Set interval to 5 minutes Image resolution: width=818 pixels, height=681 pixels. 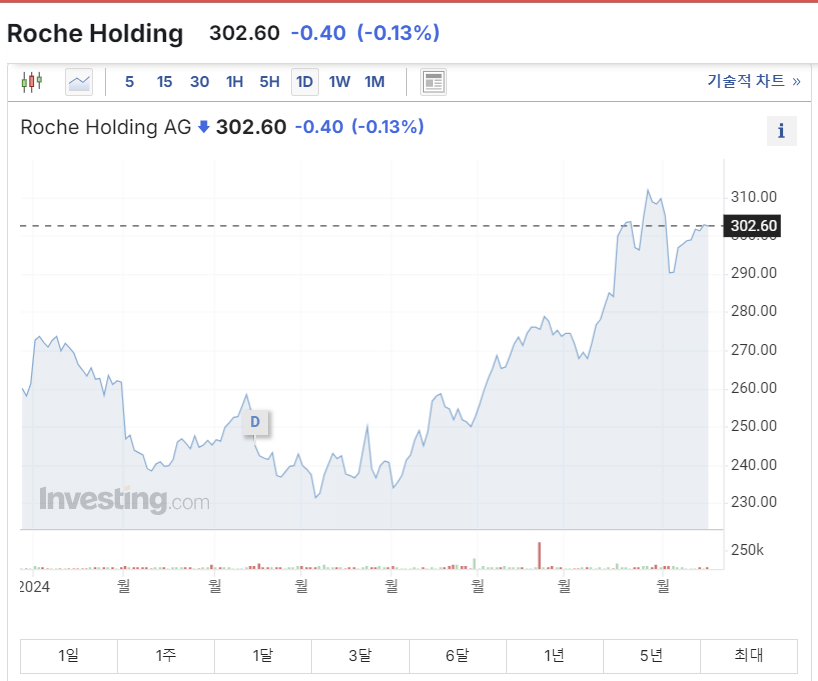tap(129, 82)
